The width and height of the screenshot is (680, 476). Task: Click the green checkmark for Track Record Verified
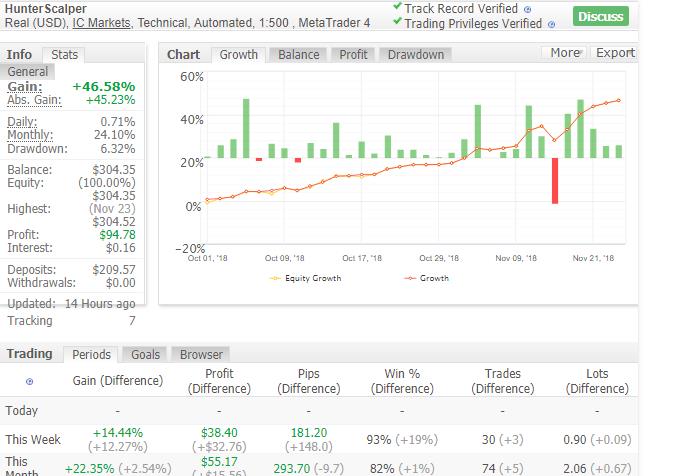point(398,8)
